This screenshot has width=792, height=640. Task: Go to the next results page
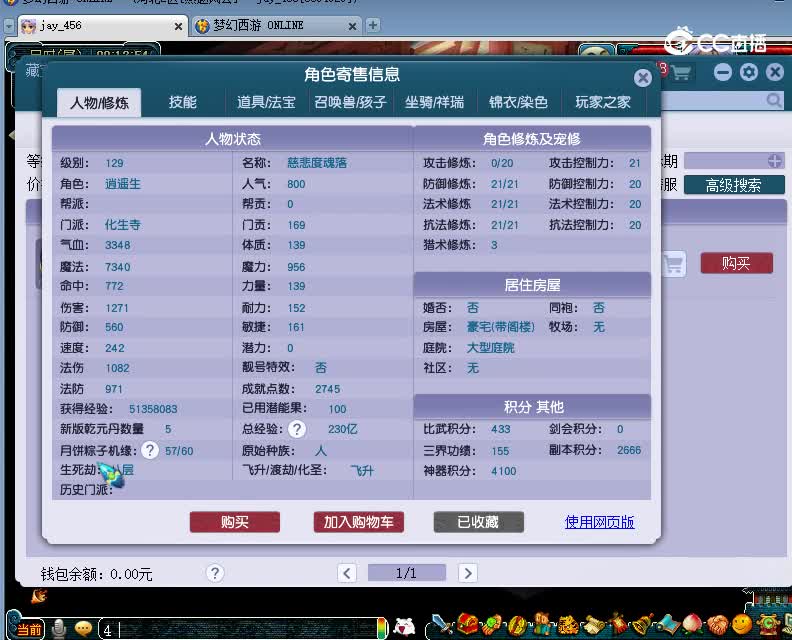pyautogui.click(x=468, y=573)
